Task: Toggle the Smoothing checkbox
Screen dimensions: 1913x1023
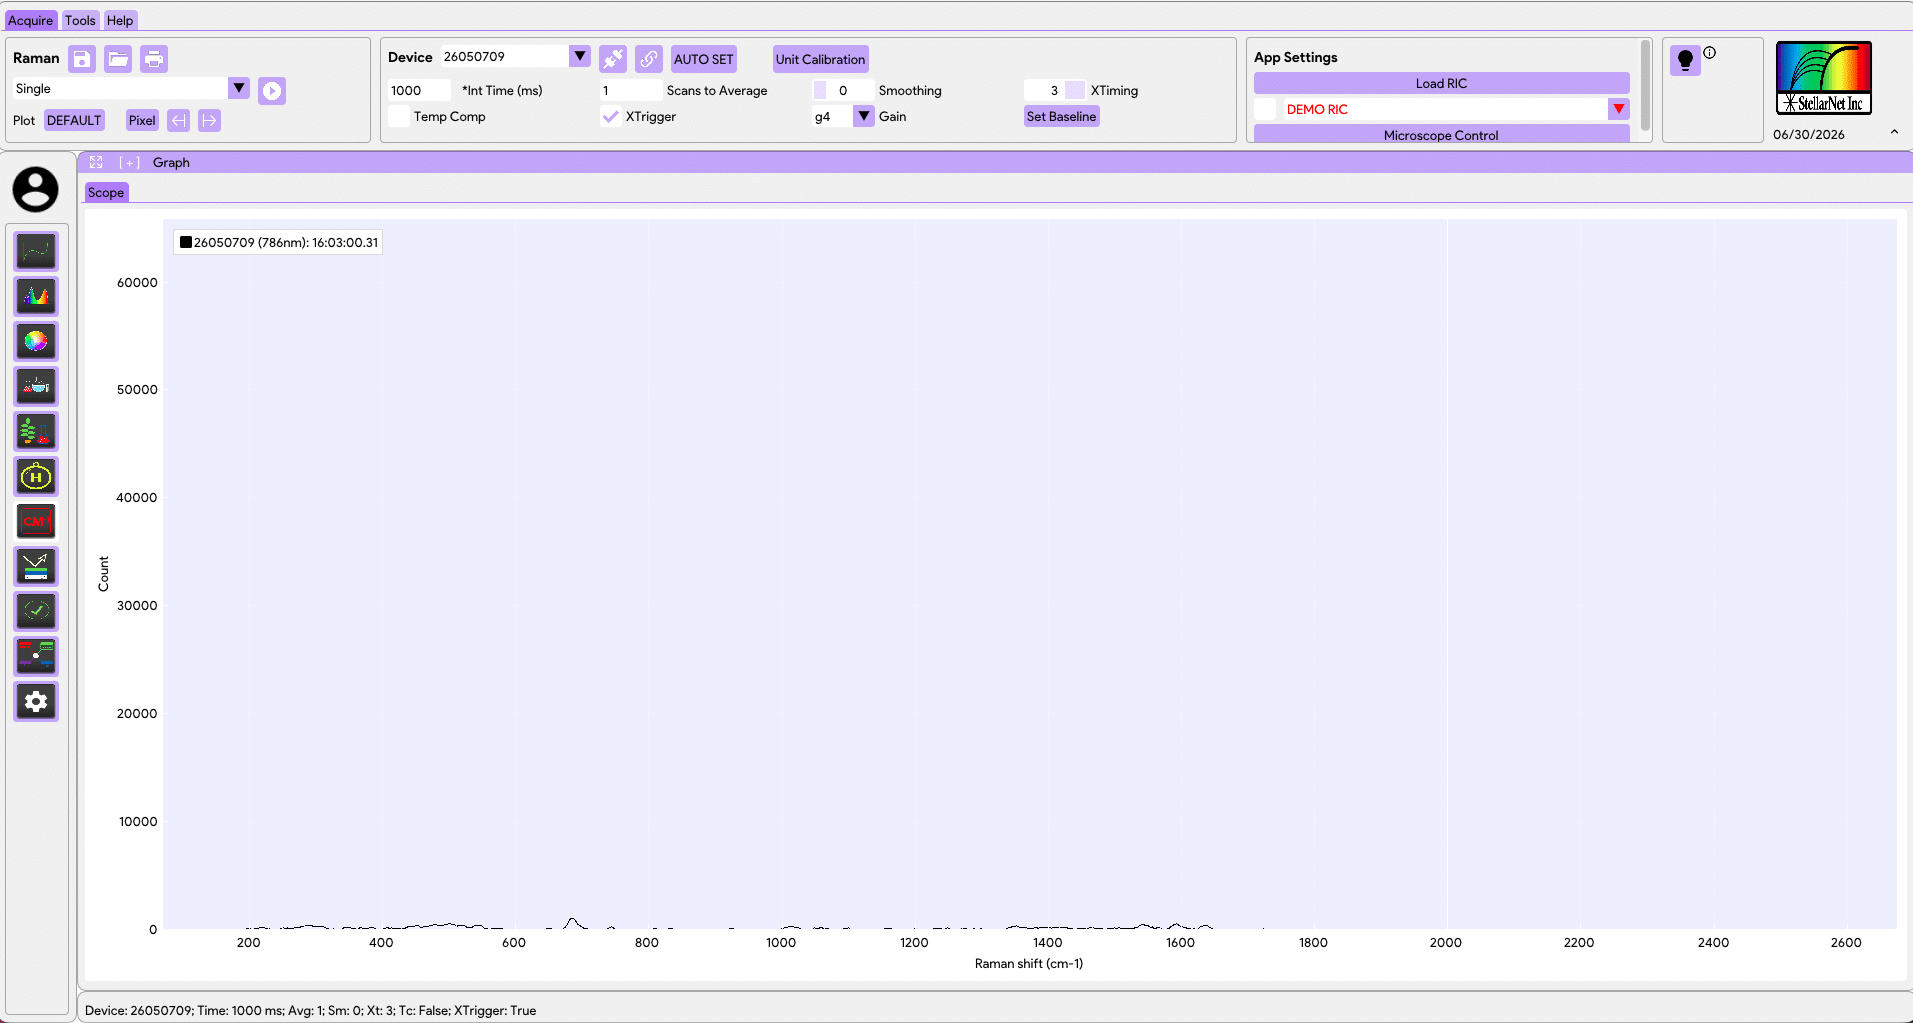Action: [820, 90]
